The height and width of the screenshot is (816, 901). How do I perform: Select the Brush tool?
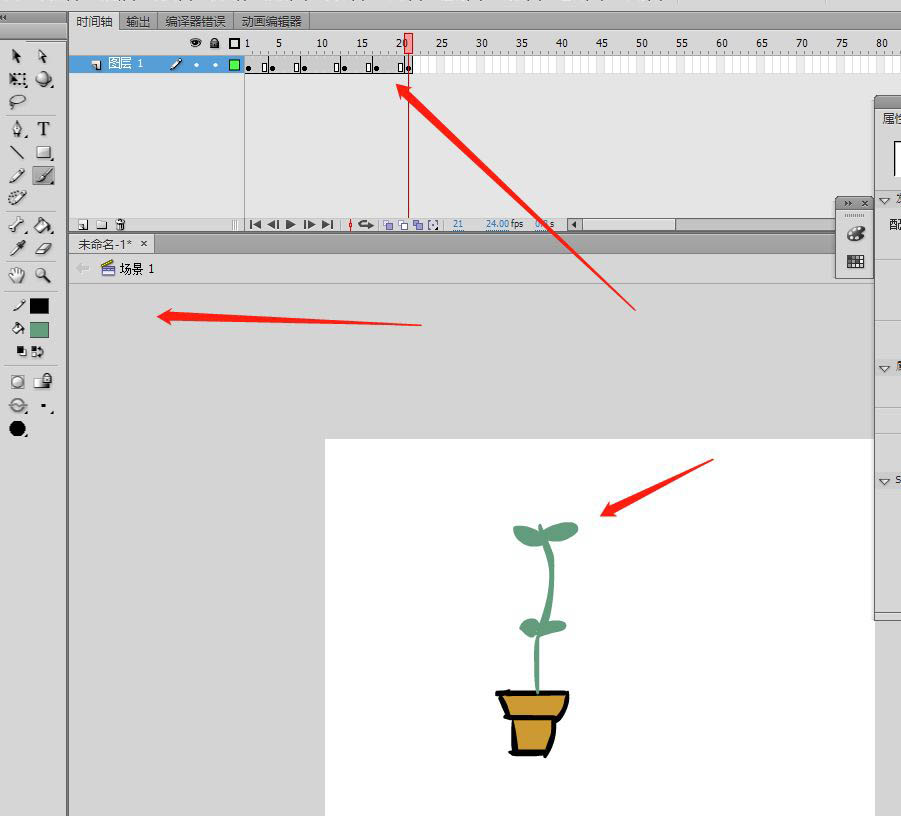44,175
